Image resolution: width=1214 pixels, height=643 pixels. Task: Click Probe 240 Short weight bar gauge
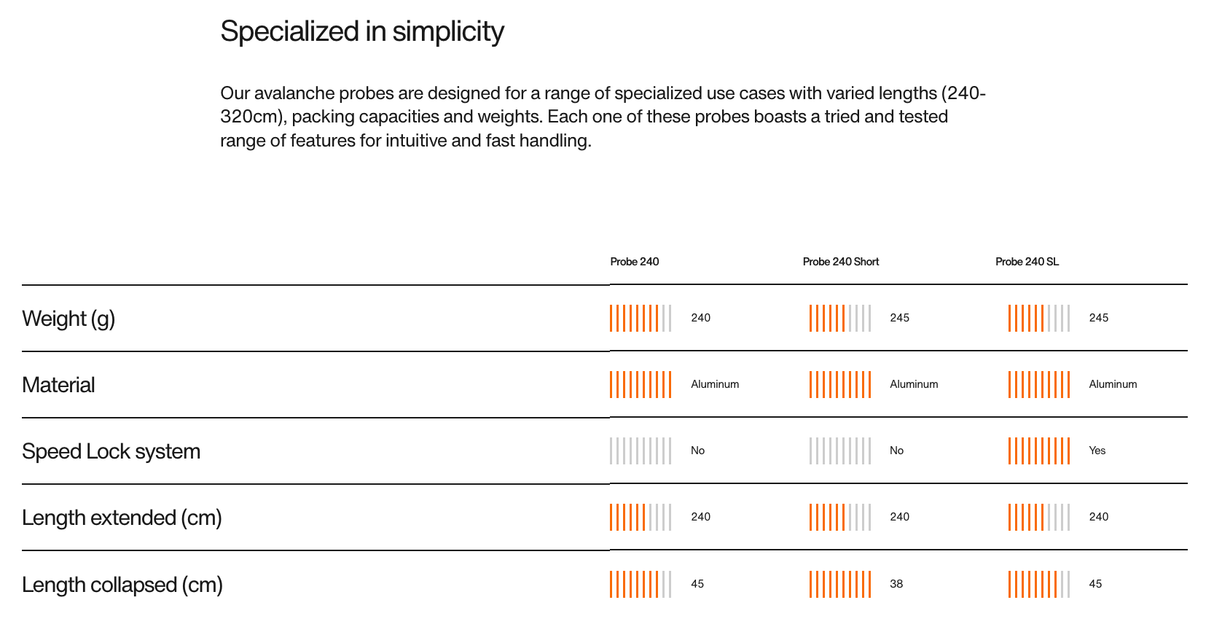840,318
